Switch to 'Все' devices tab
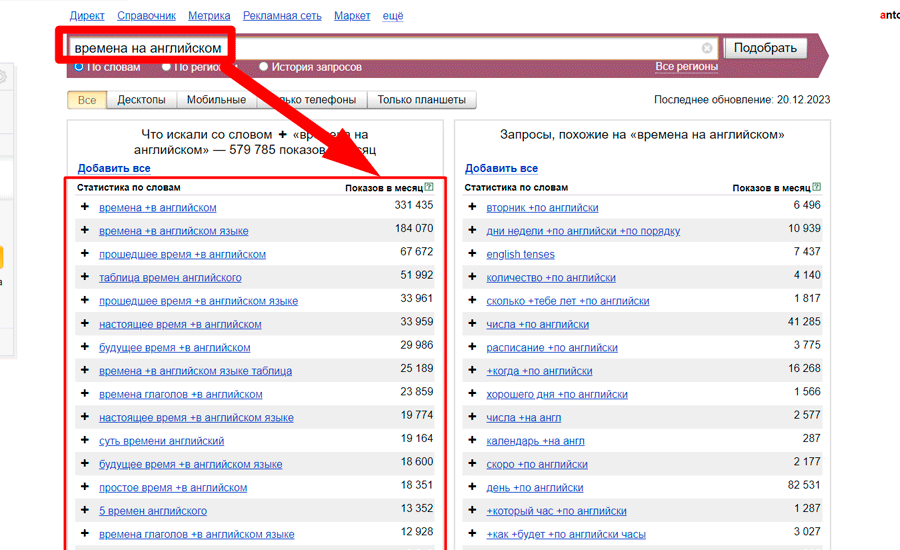This screenshot has height=550, width=900. tap(87, 100)
